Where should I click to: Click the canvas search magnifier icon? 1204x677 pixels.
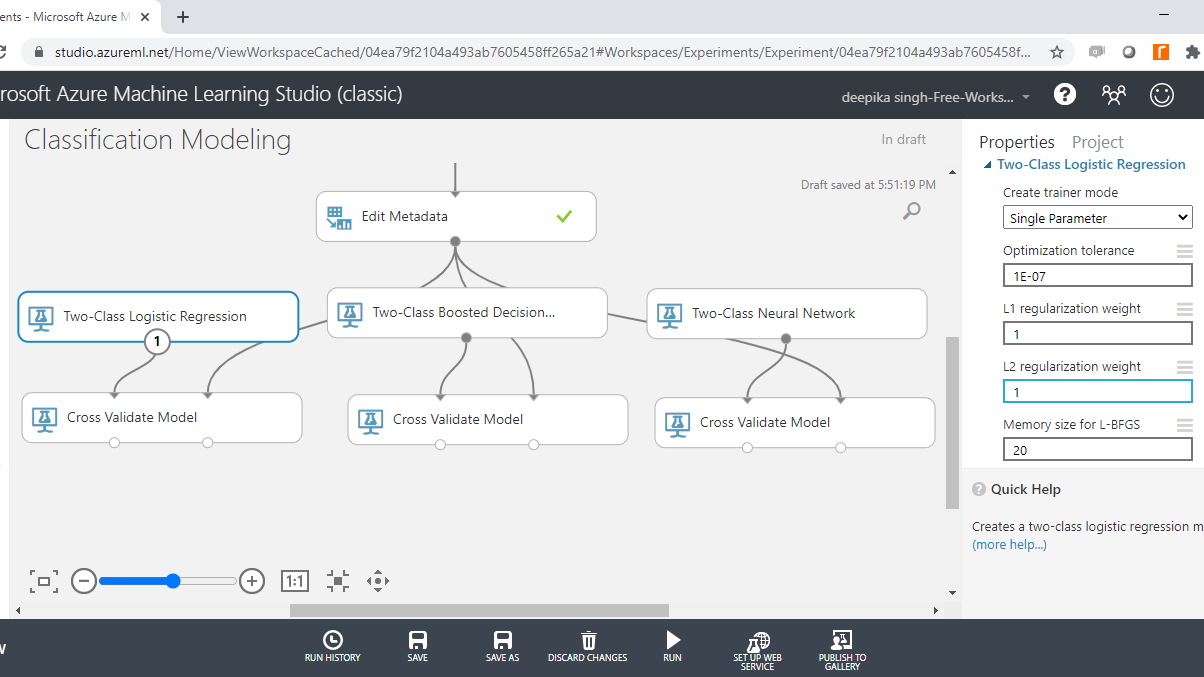[912, 210]
